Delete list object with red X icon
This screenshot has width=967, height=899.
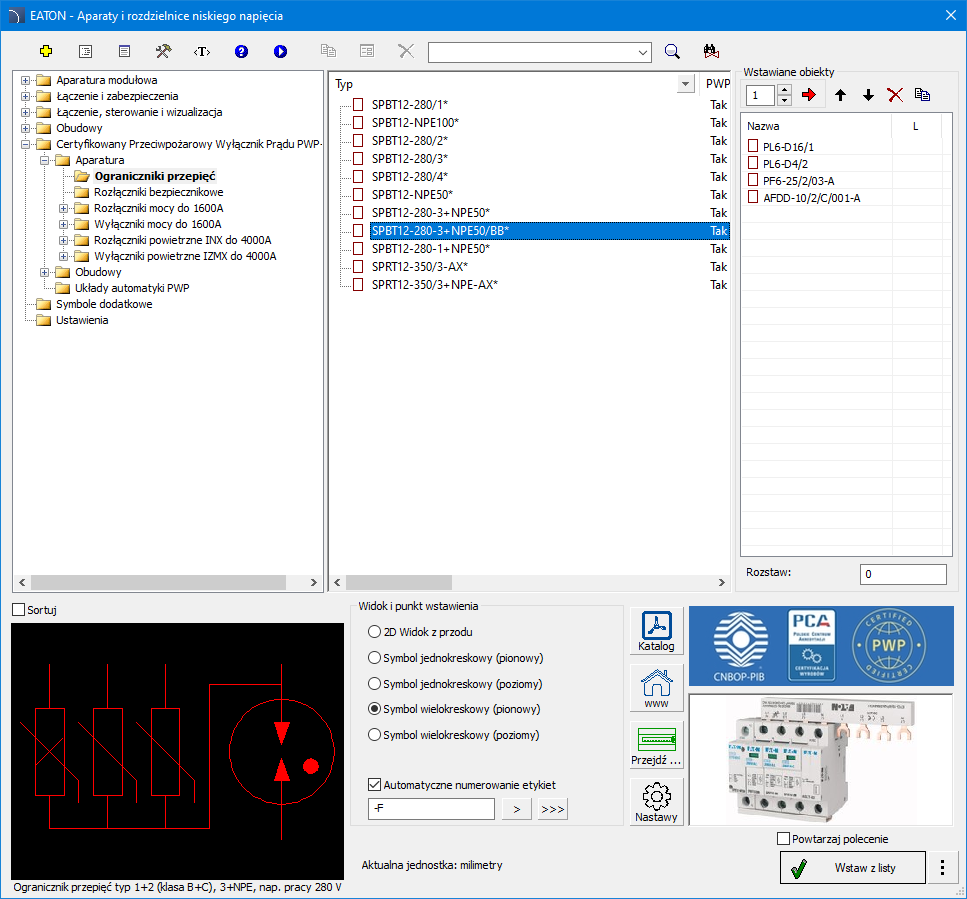(895, 95)
